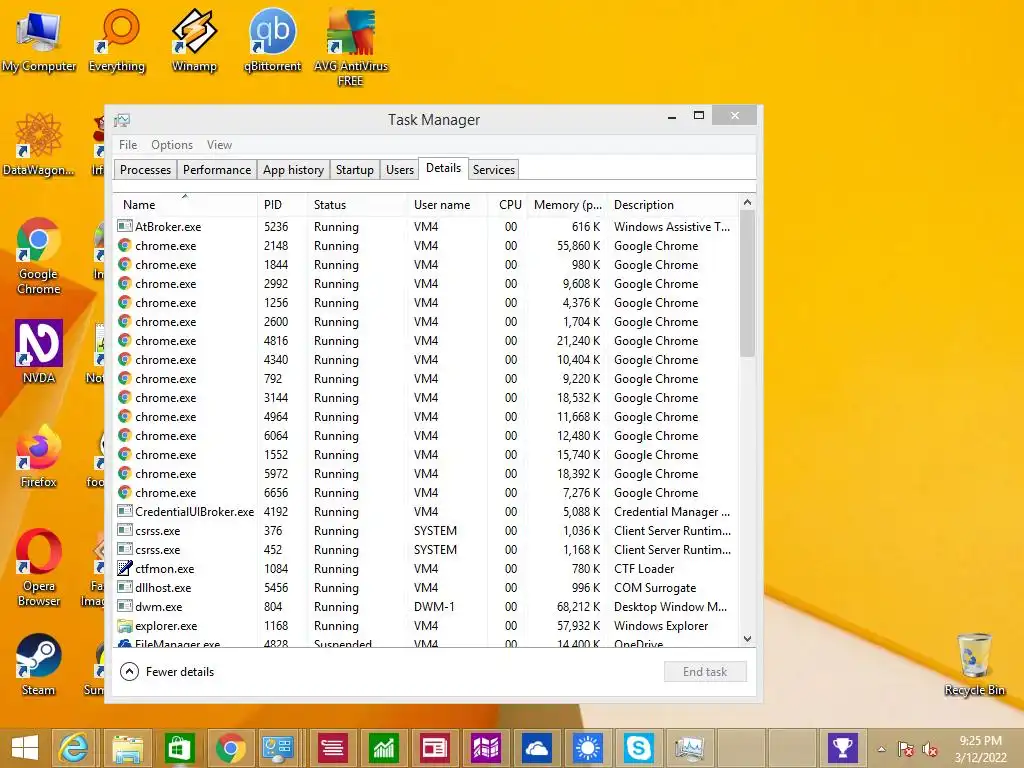Collapse view with Fewer details
The image size is (1024, 768).
click(167, 671)
